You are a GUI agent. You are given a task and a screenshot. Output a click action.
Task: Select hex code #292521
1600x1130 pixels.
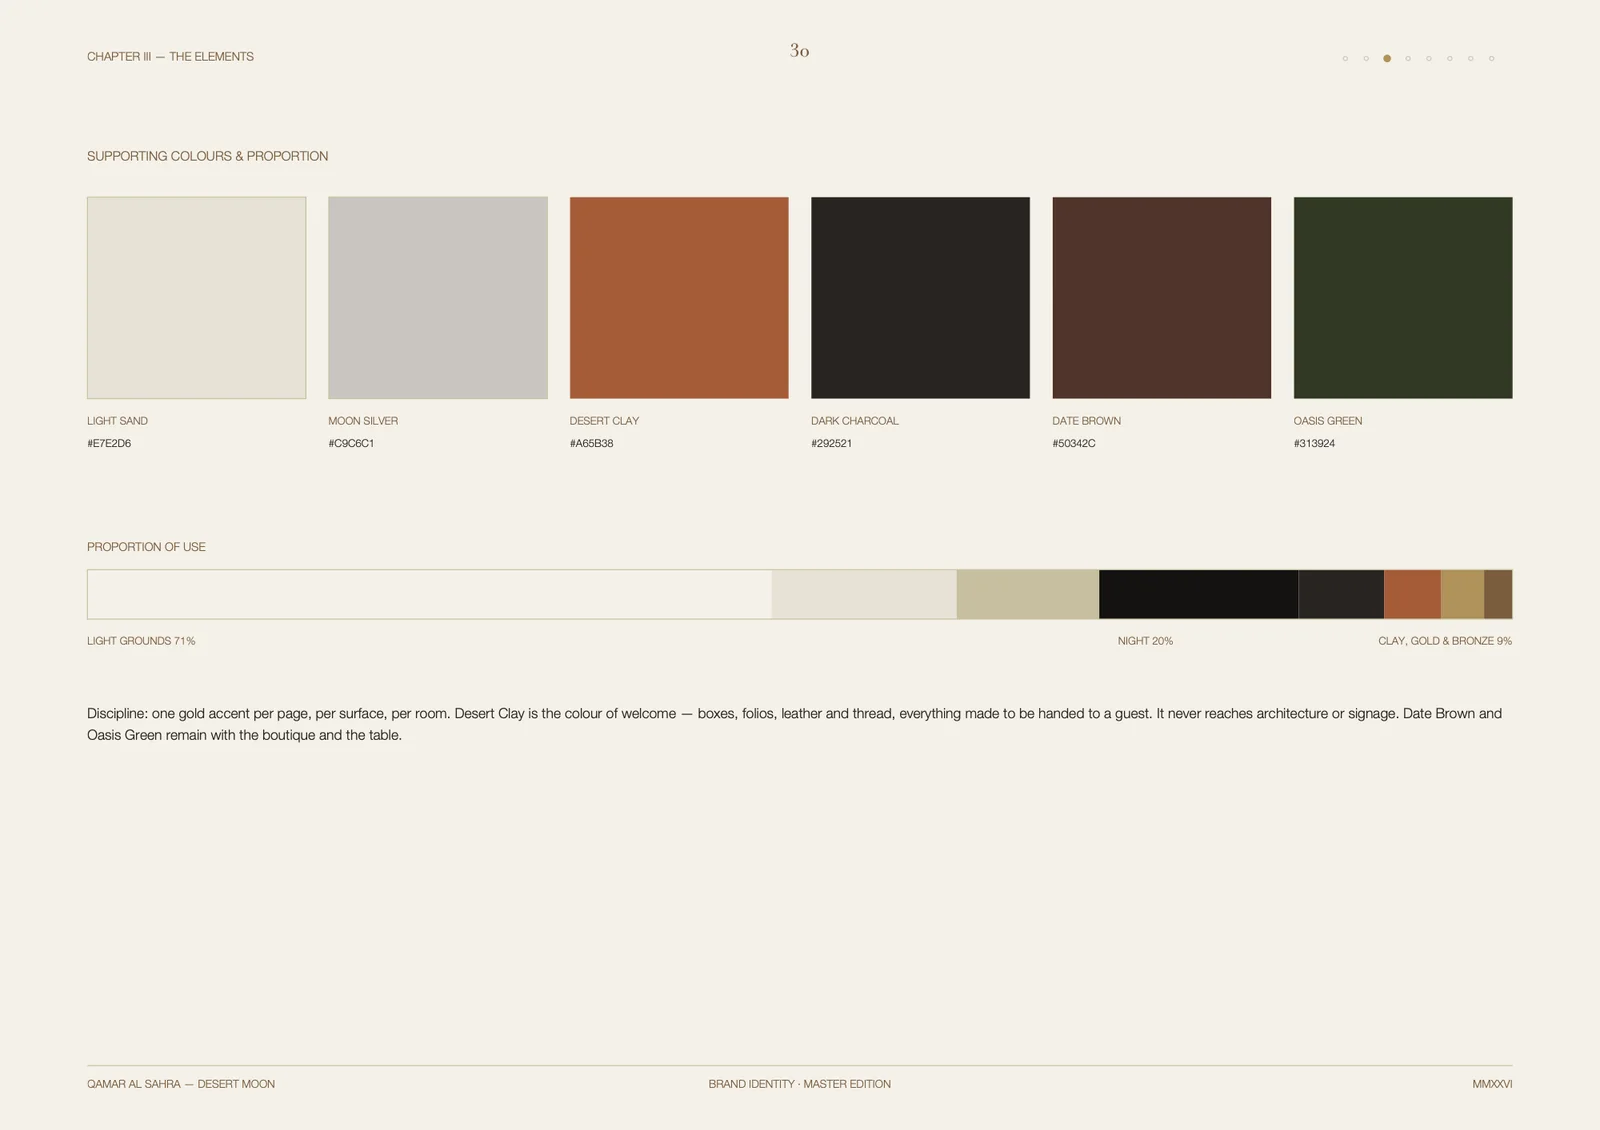[x=832, y=443]
